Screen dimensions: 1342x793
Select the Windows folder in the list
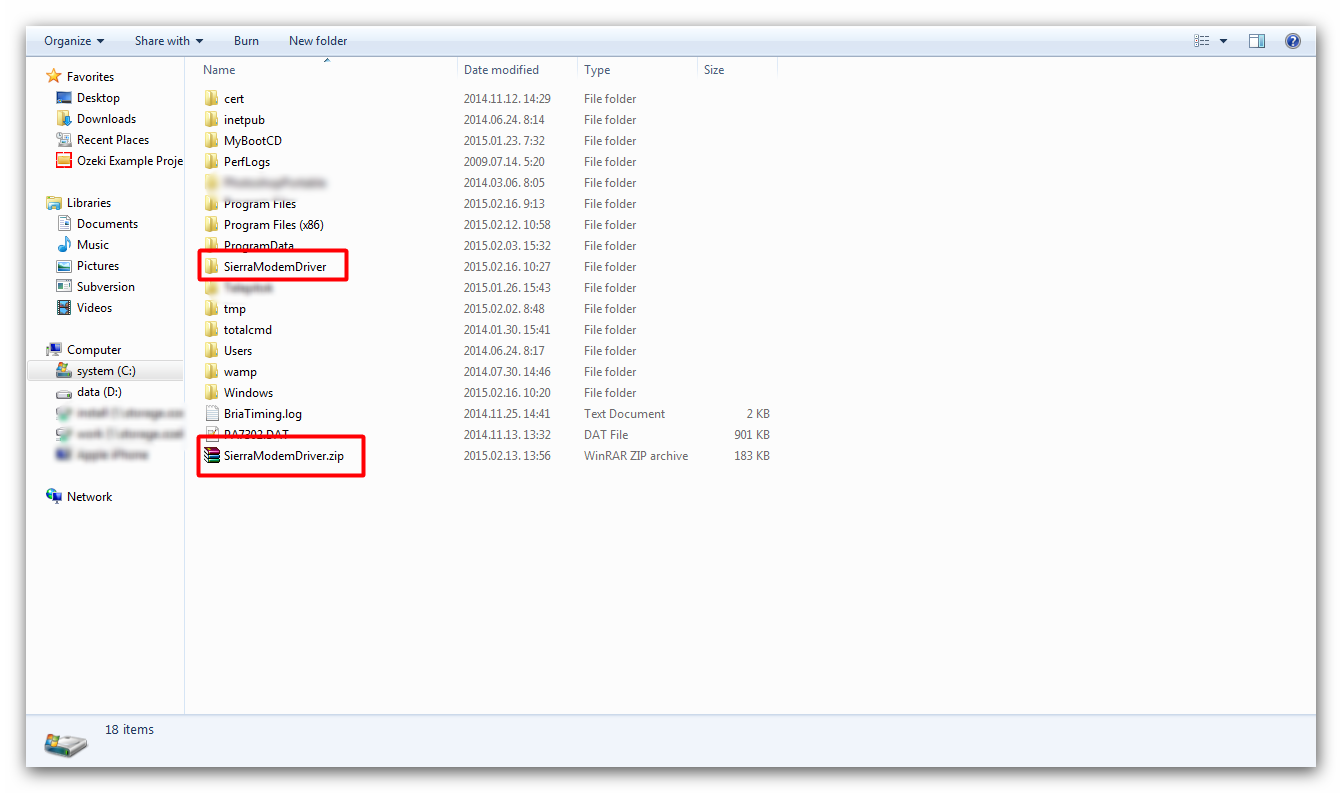pos(248,392)
